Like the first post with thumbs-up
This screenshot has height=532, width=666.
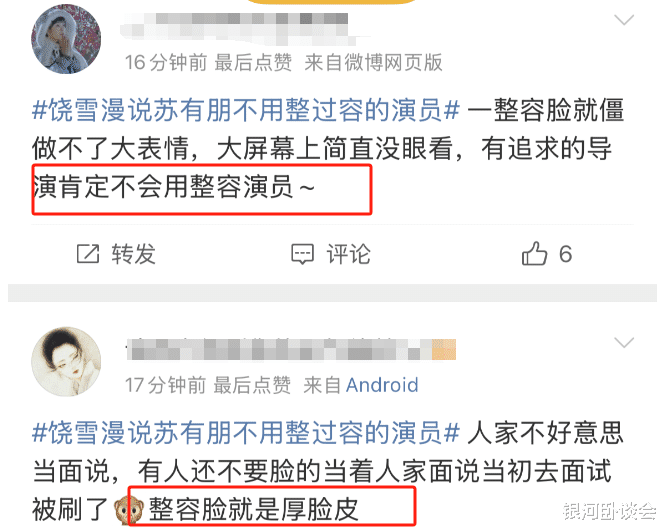coord(534,253)
